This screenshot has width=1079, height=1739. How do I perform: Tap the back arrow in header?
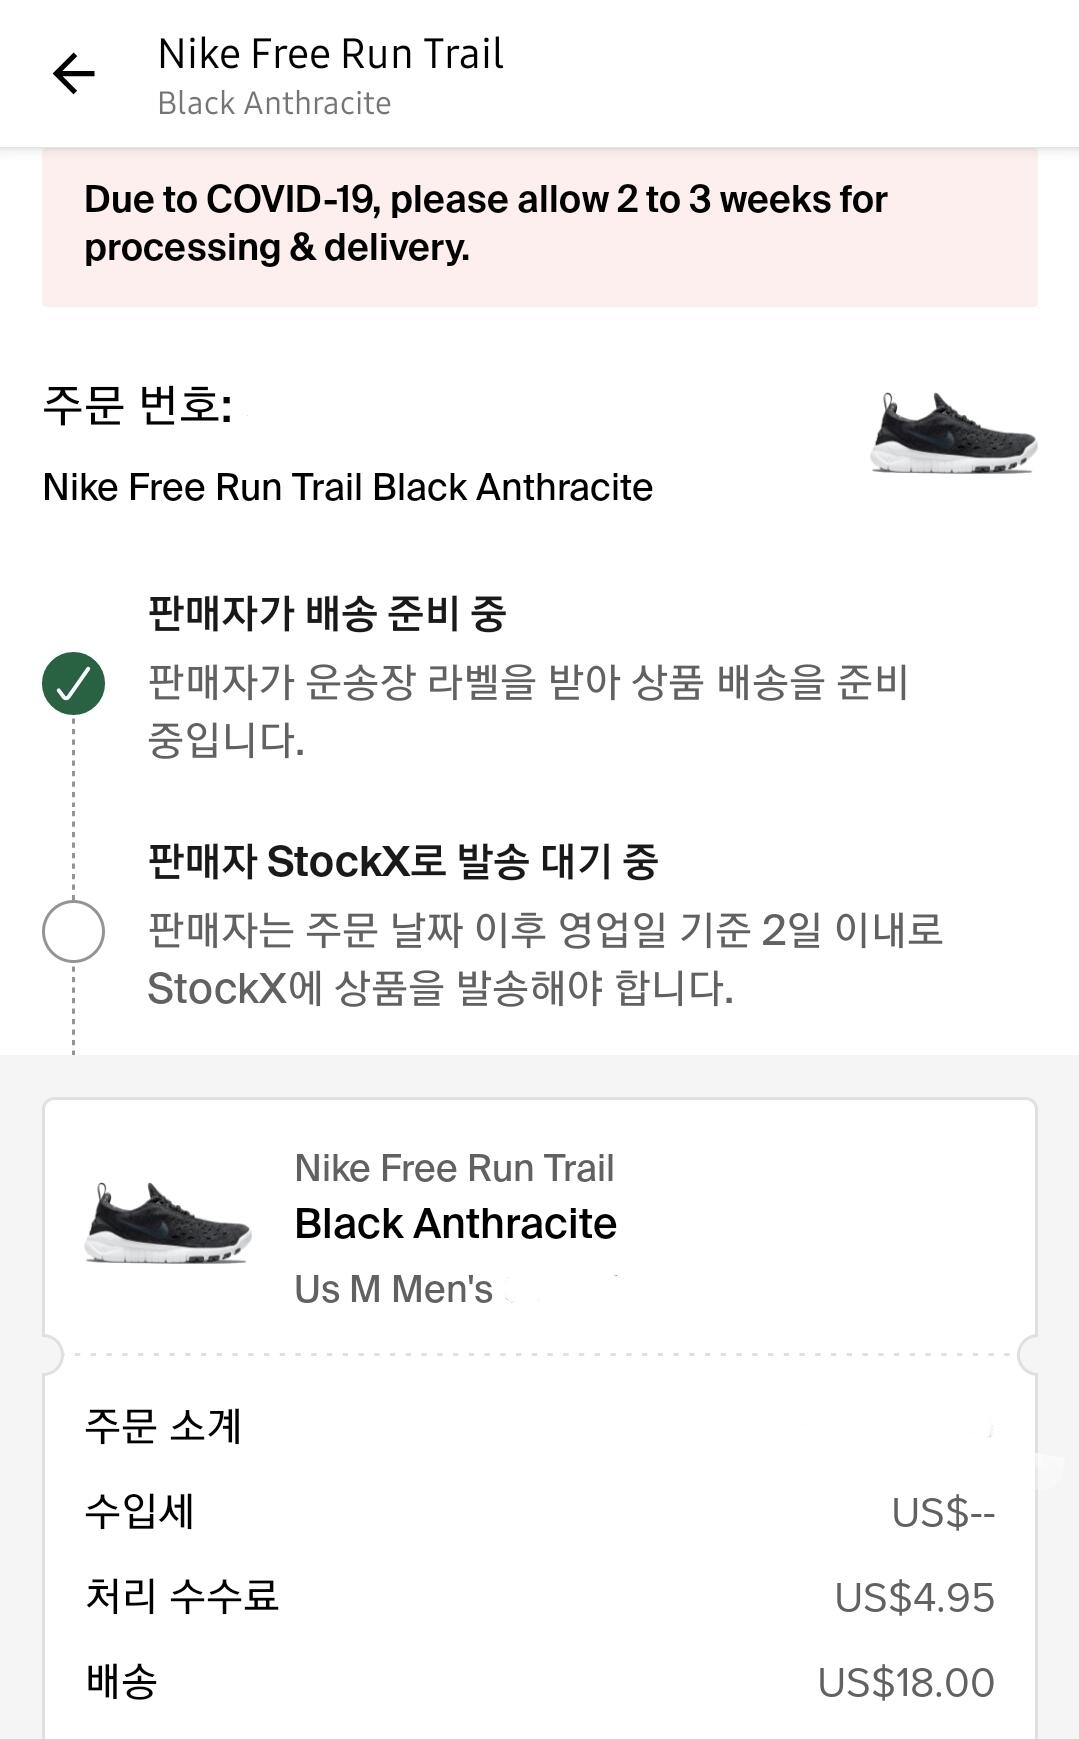[73, 75]
